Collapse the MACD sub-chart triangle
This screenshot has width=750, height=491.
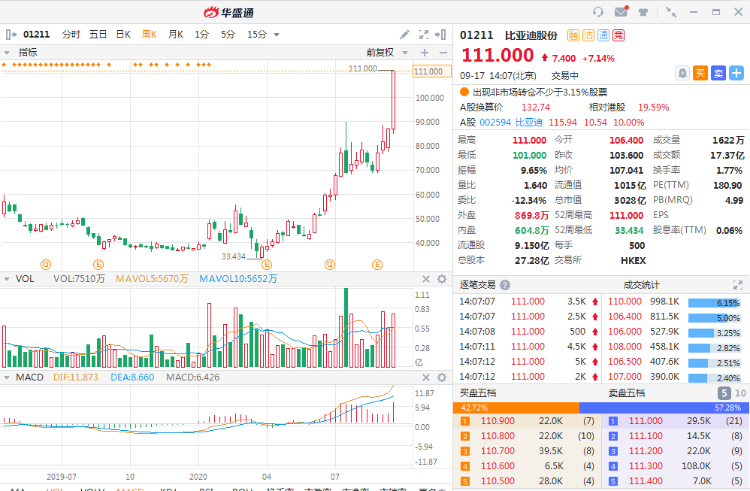coord(7,377)
